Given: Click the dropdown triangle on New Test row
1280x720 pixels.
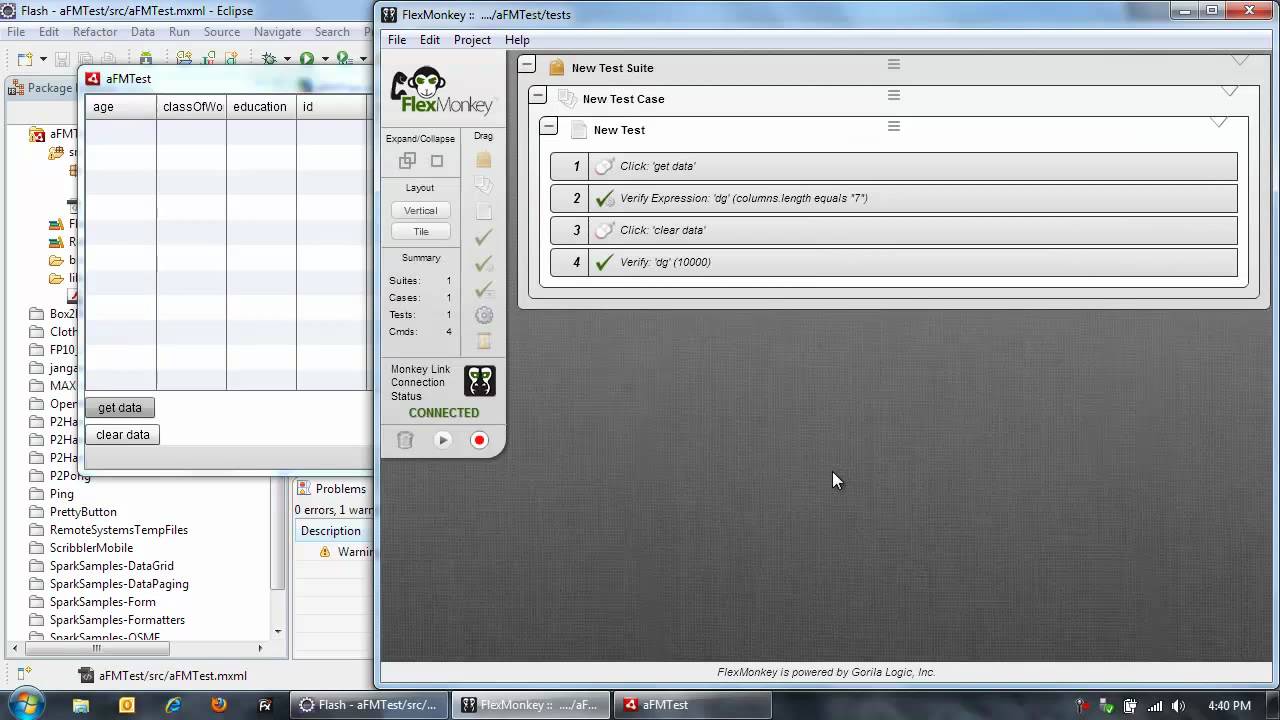Looking at the screenshot, I should [1218, 123].
